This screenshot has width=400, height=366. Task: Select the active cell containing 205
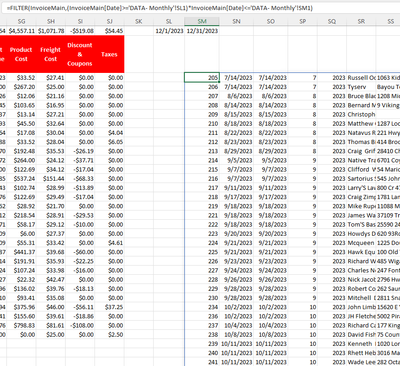202,78
